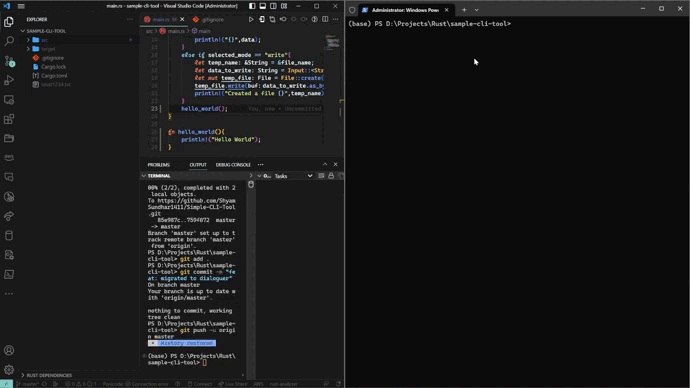Click the minimap preview in the editor
Image resolution: width=690 pixels, height=388 pixels.
(333, 43)
